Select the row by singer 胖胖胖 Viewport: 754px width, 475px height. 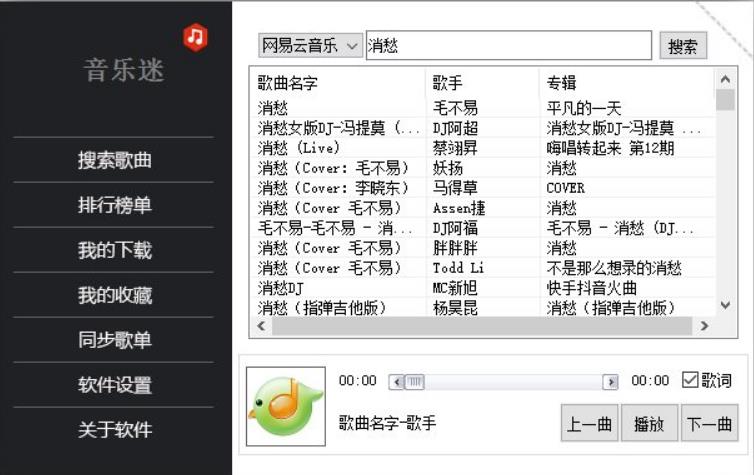(x=483, y=248)
